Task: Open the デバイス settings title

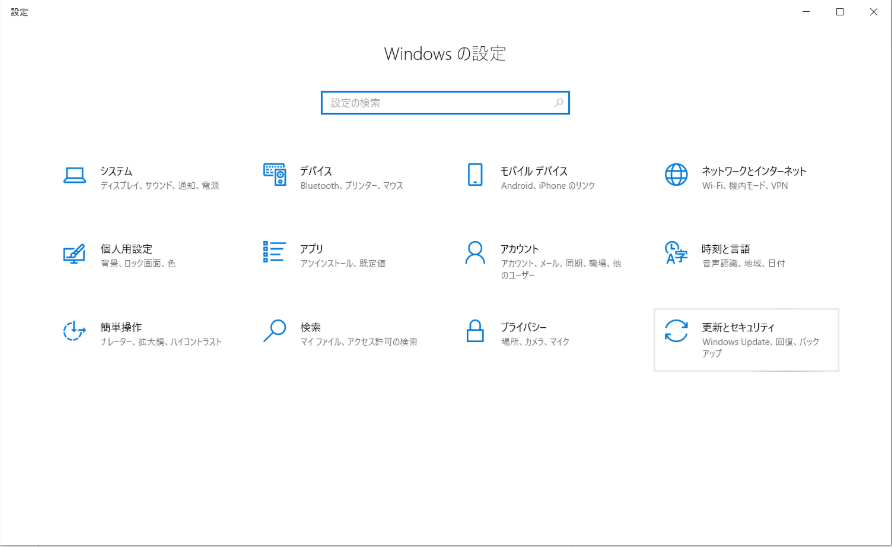Action: point(316,171)
